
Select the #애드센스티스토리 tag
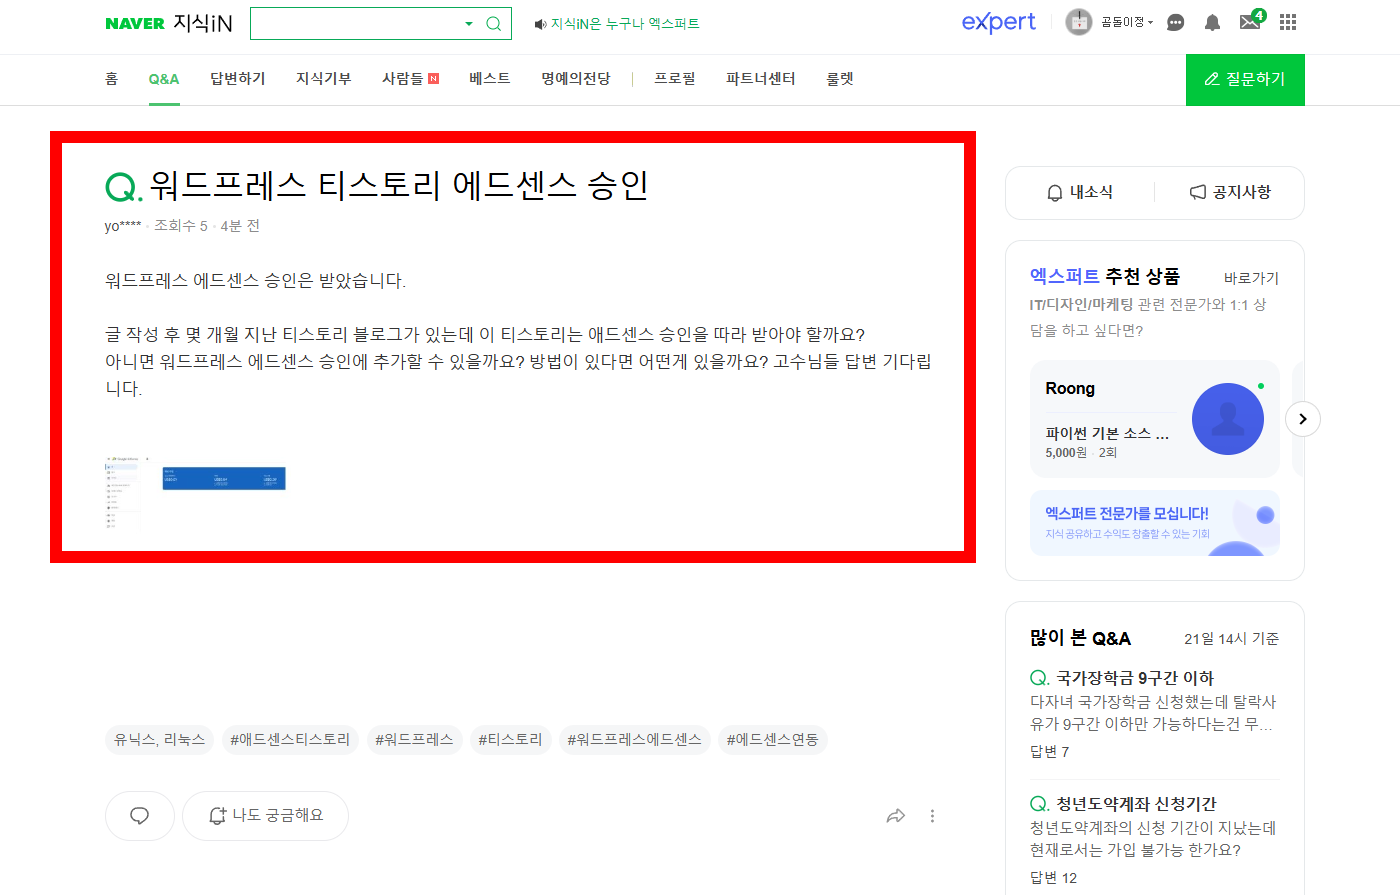point(290,740)
